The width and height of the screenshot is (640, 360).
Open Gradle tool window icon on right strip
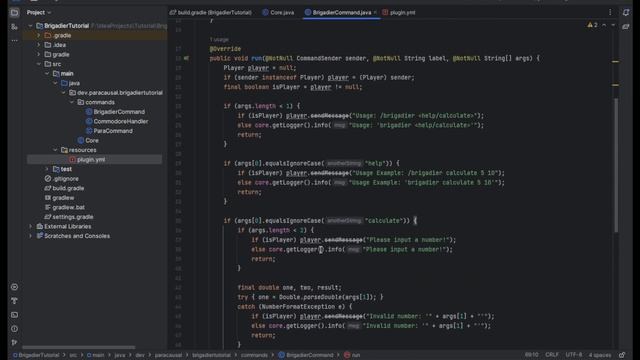point(626,27)
